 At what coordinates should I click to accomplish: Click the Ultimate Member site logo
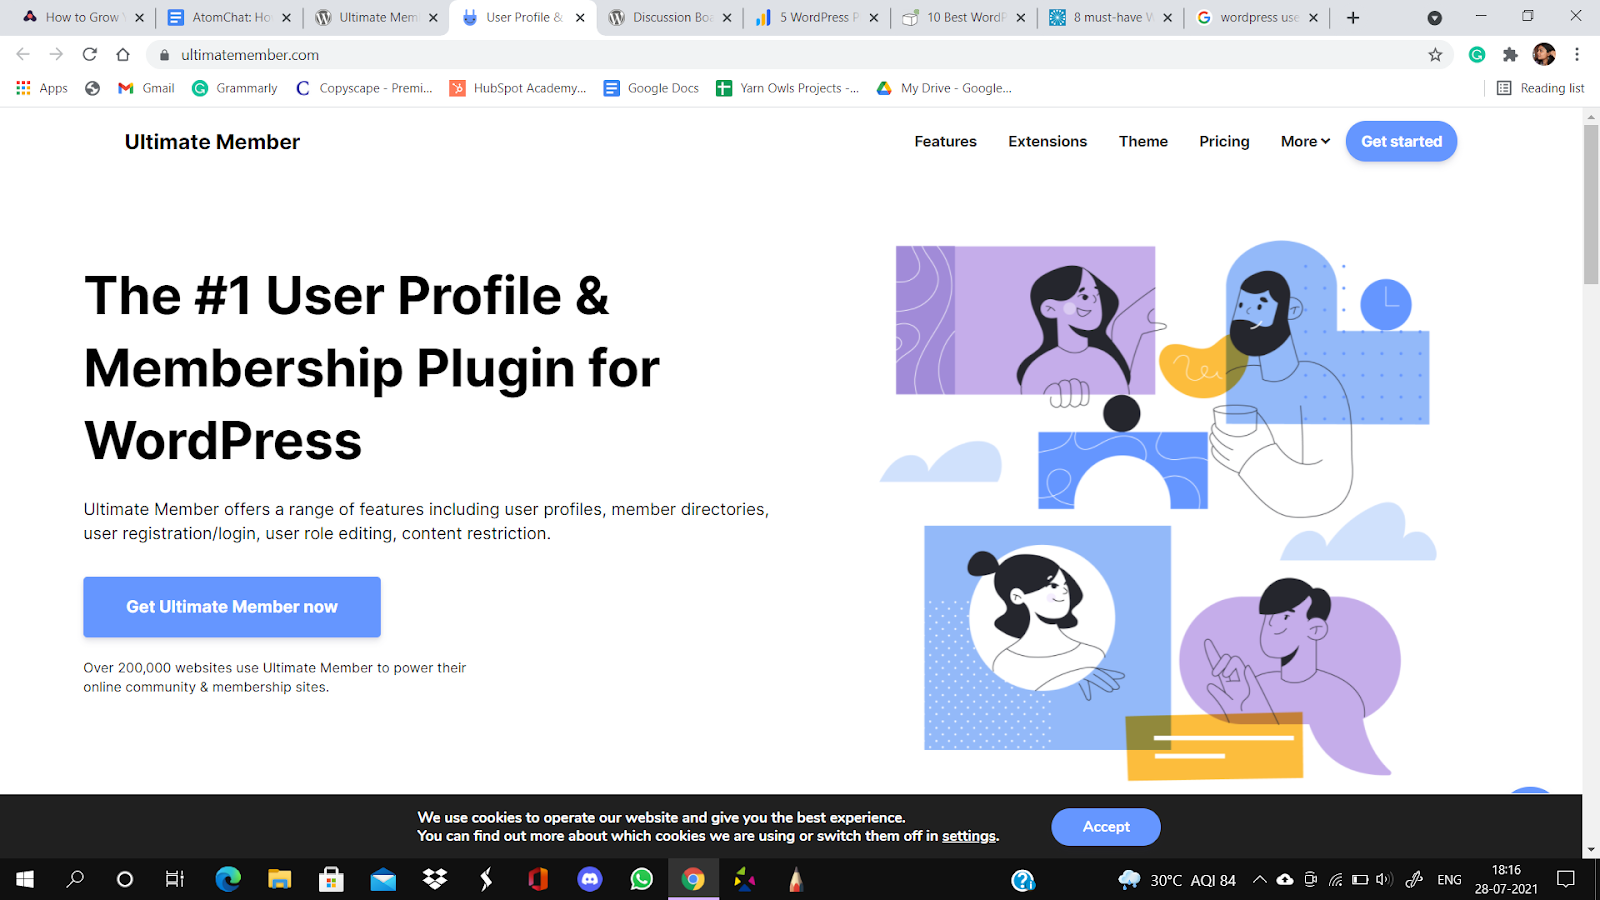tap(212, 142)
